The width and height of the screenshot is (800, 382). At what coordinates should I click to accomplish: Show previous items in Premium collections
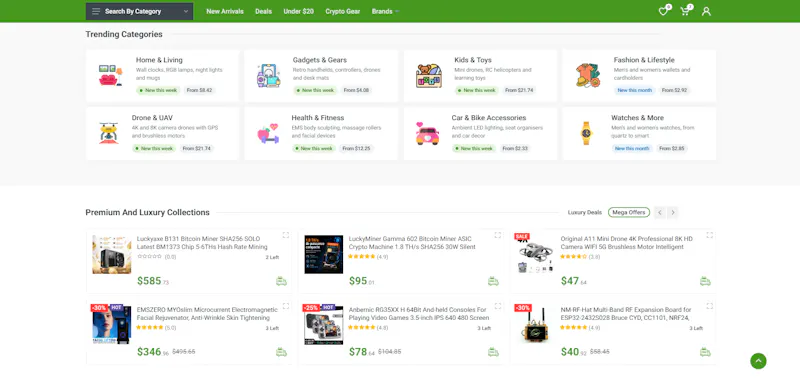[660, 213]
